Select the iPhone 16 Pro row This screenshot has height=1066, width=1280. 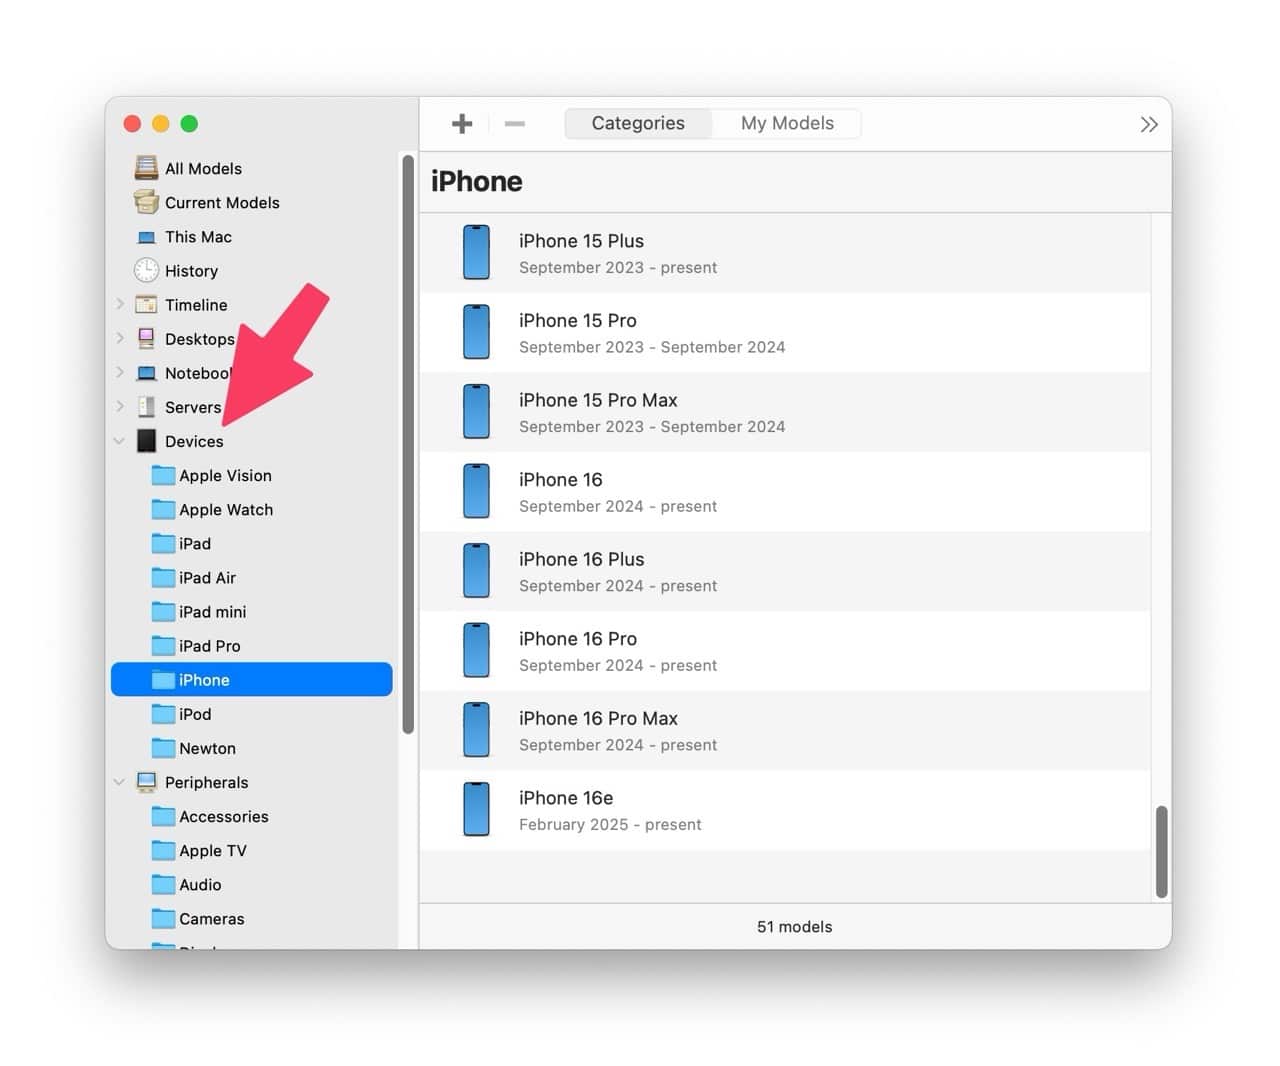(785, 650)
